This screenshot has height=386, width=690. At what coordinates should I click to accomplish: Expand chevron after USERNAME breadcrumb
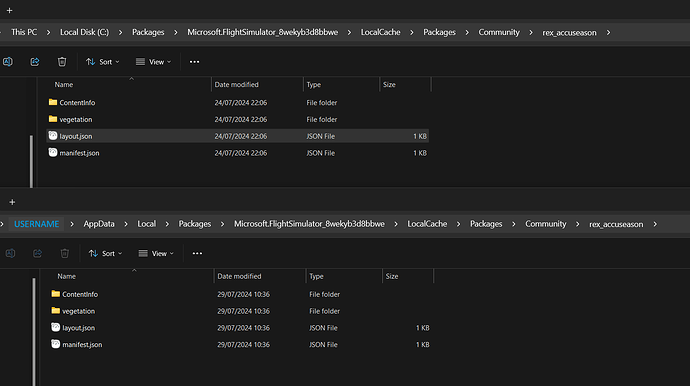pos(72,224)
